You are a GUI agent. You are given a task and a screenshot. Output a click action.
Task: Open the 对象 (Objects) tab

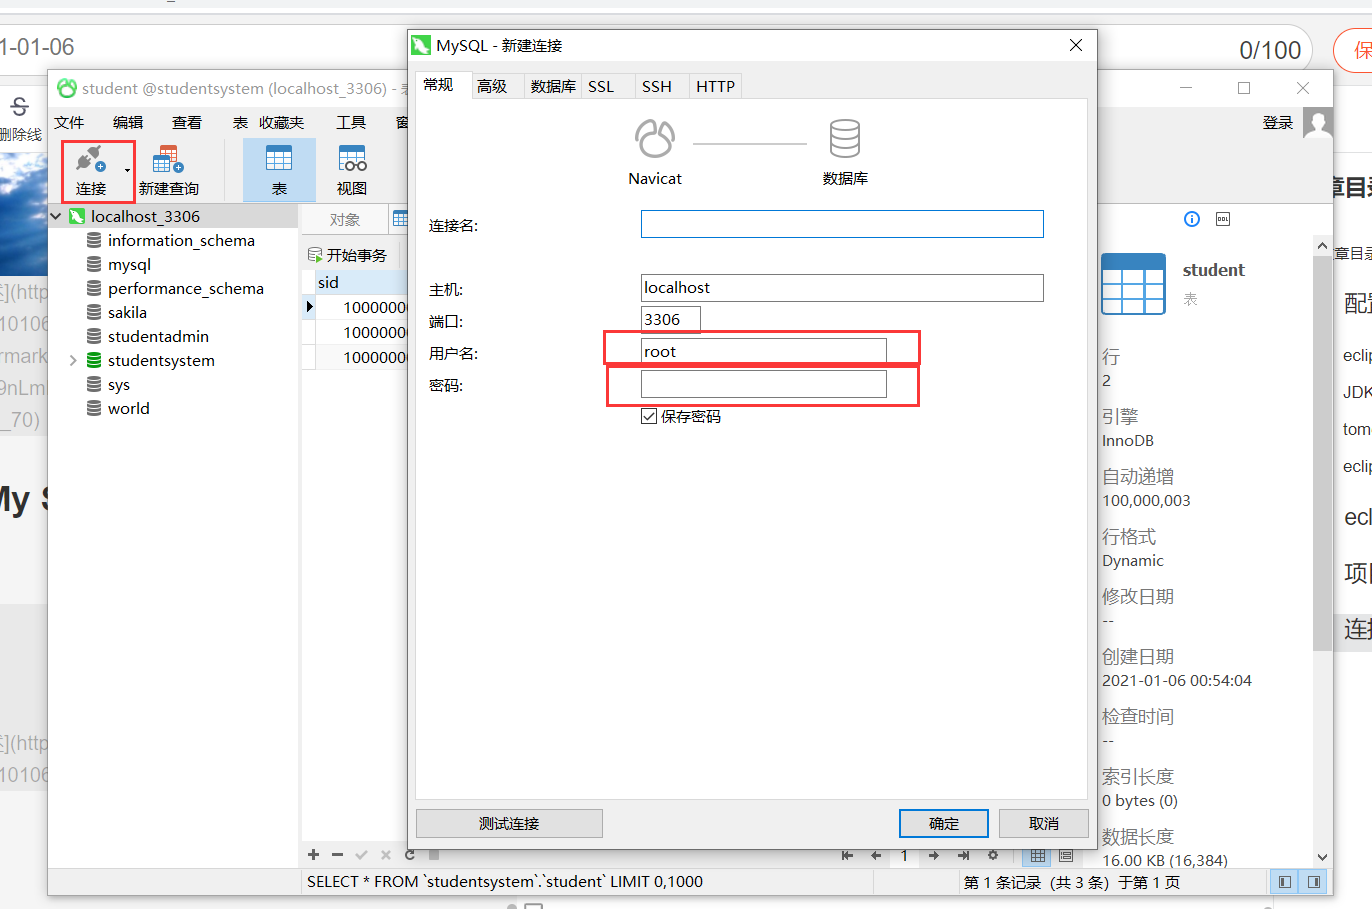point(345,219)
